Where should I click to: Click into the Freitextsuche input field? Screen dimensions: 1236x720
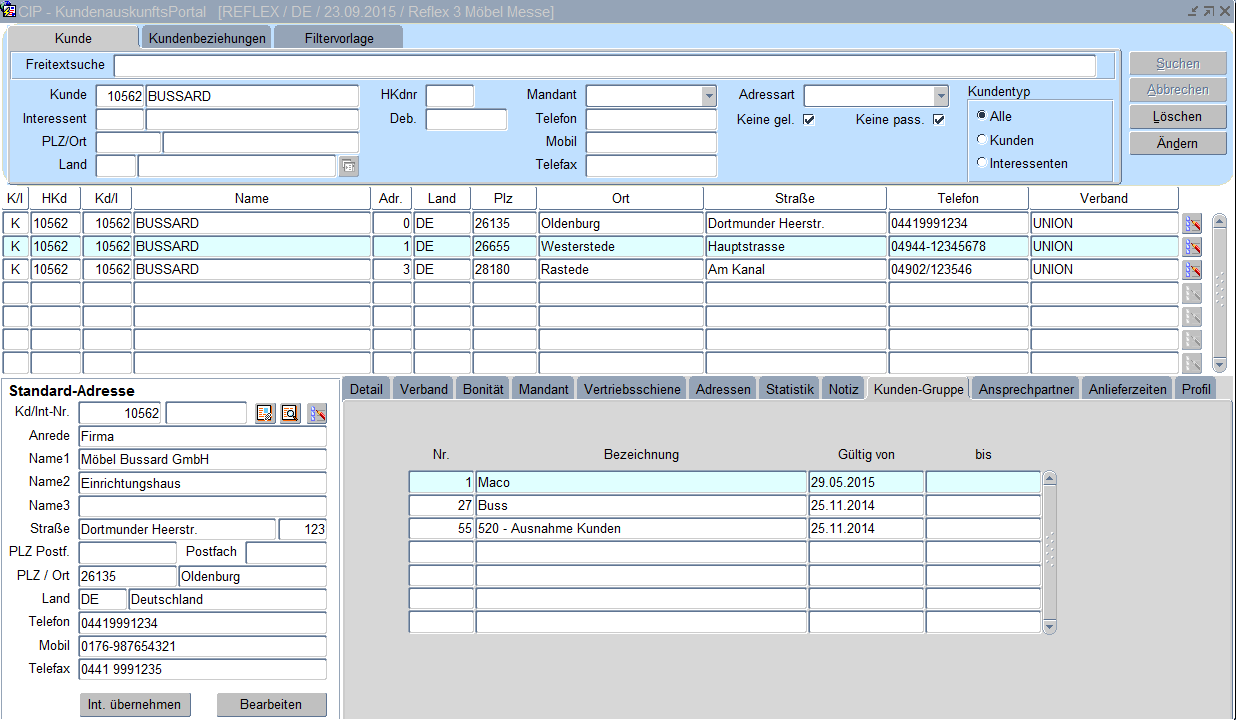[604, 66]
